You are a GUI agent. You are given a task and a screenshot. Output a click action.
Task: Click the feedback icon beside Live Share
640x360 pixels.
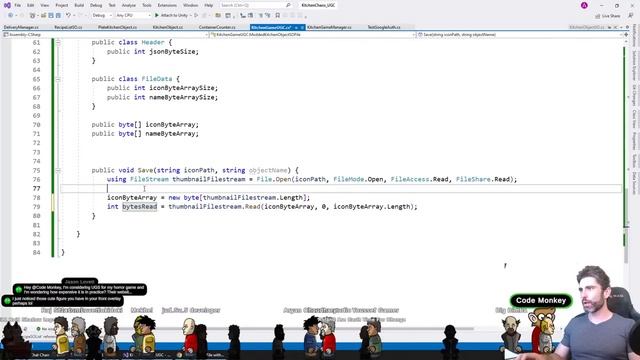tap(631, 16)
